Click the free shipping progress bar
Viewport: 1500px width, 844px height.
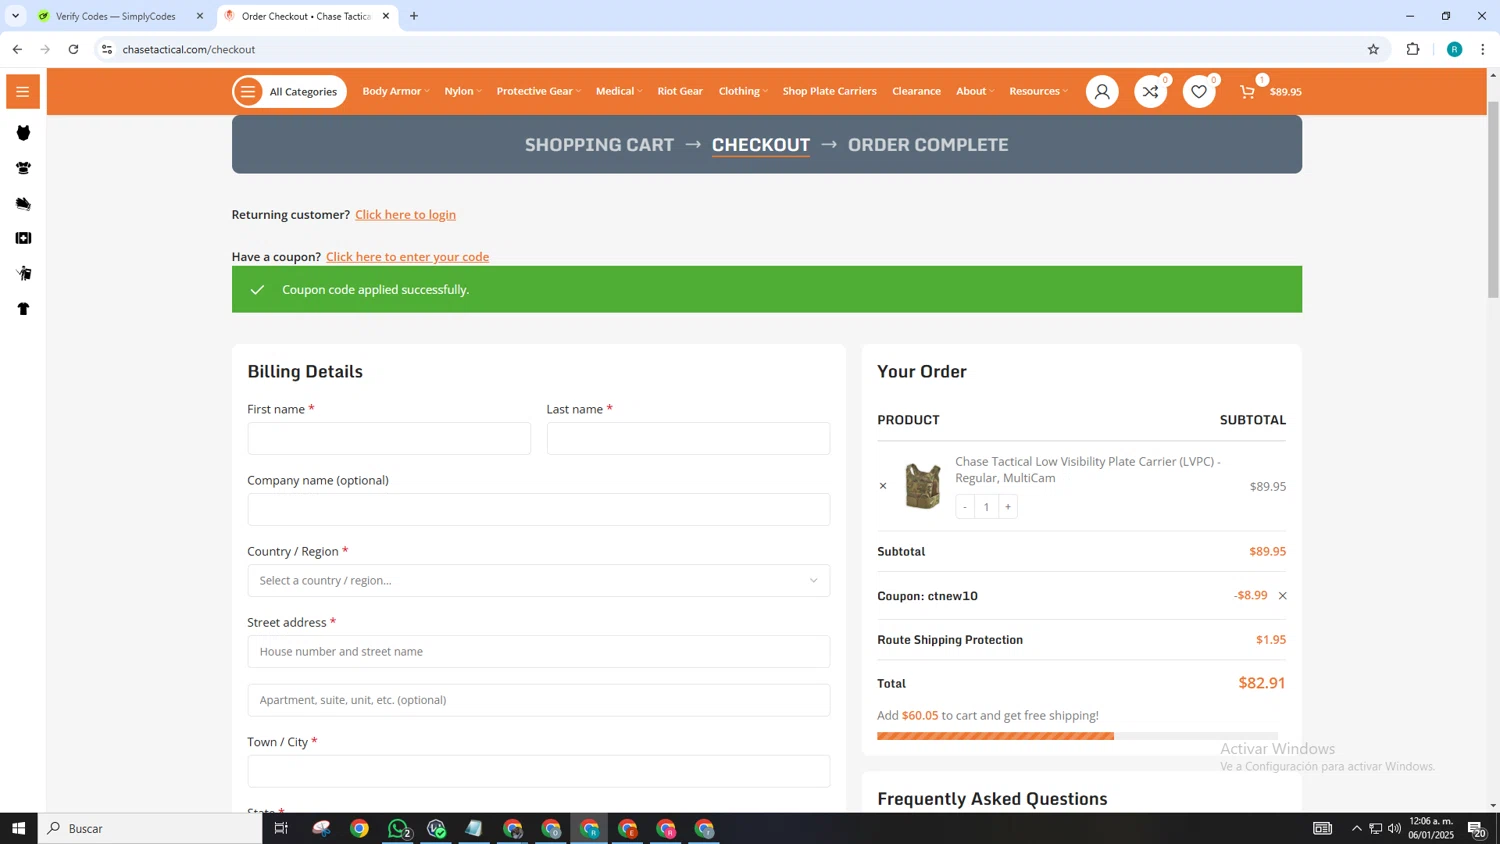point(1078,736)
